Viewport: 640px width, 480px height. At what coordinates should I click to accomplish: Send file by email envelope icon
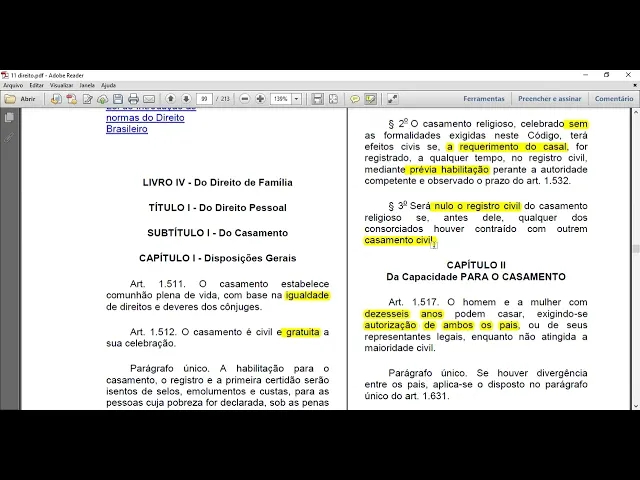149,99
